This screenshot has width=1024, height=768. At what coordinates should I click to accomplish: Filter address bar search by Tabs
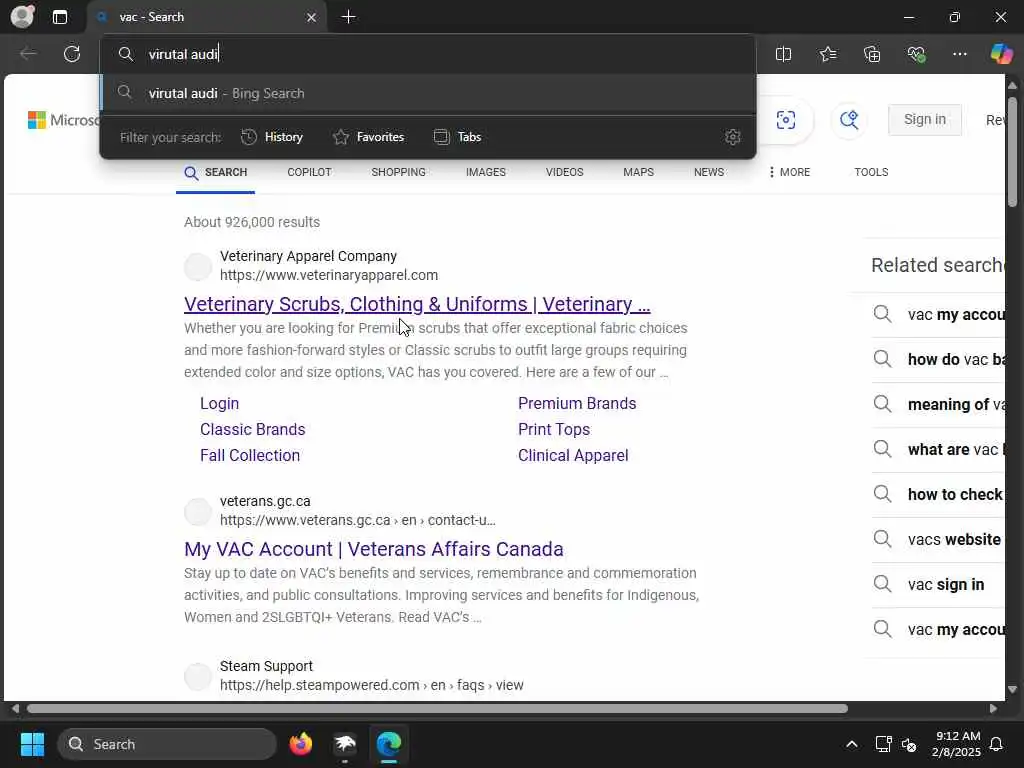point(457,137)
